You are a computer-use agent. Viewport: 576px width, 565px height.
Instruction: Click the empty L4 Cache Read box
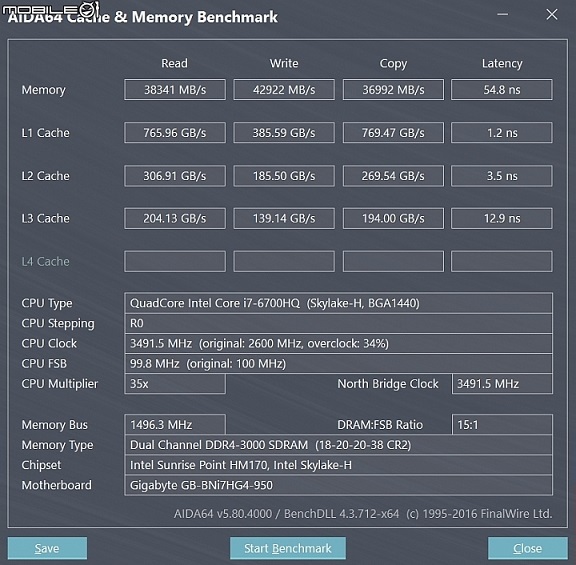pos(175,262)
